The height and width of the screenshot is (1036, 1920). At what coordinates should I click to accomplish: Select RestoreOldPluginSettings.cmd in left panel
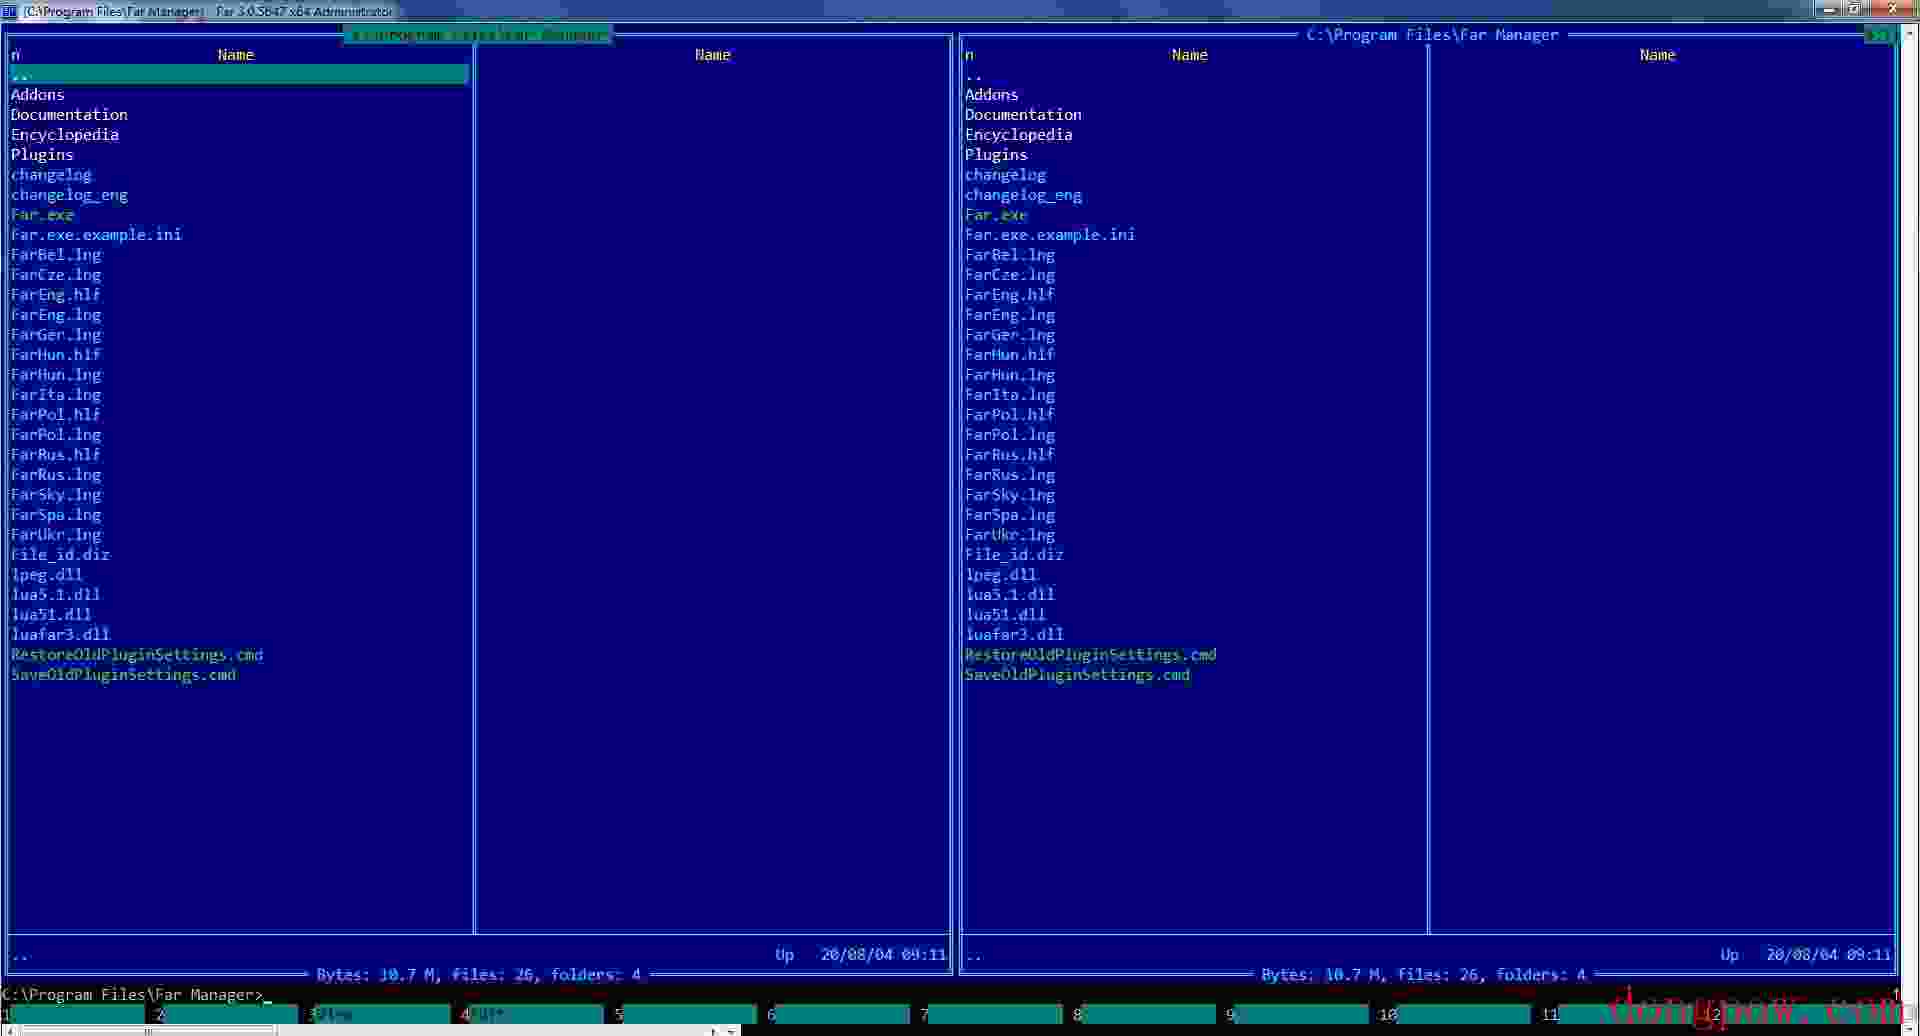(137, 655)
